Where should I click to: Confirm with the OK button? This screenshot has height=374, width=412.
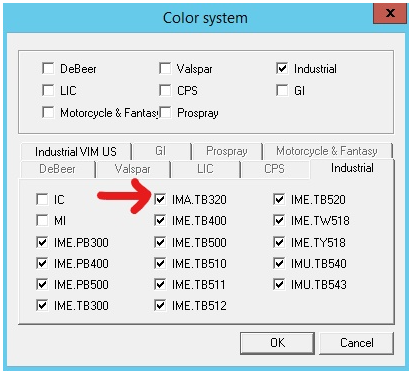pyautogui.click(x=277, y=343)
